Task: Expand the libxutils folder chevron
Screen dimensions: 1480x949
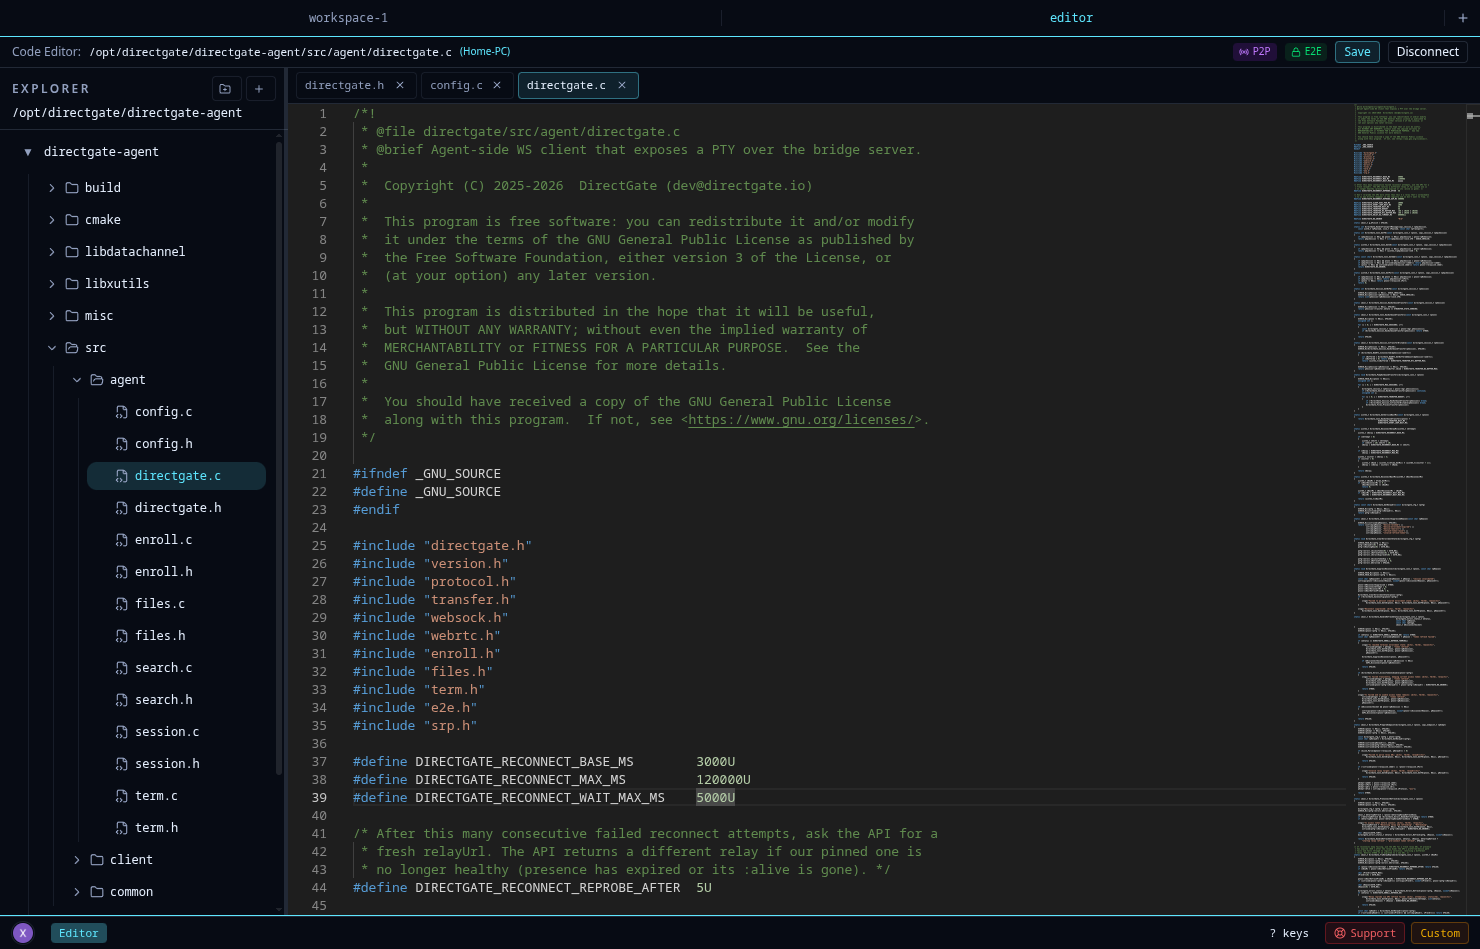Action: 52,284
